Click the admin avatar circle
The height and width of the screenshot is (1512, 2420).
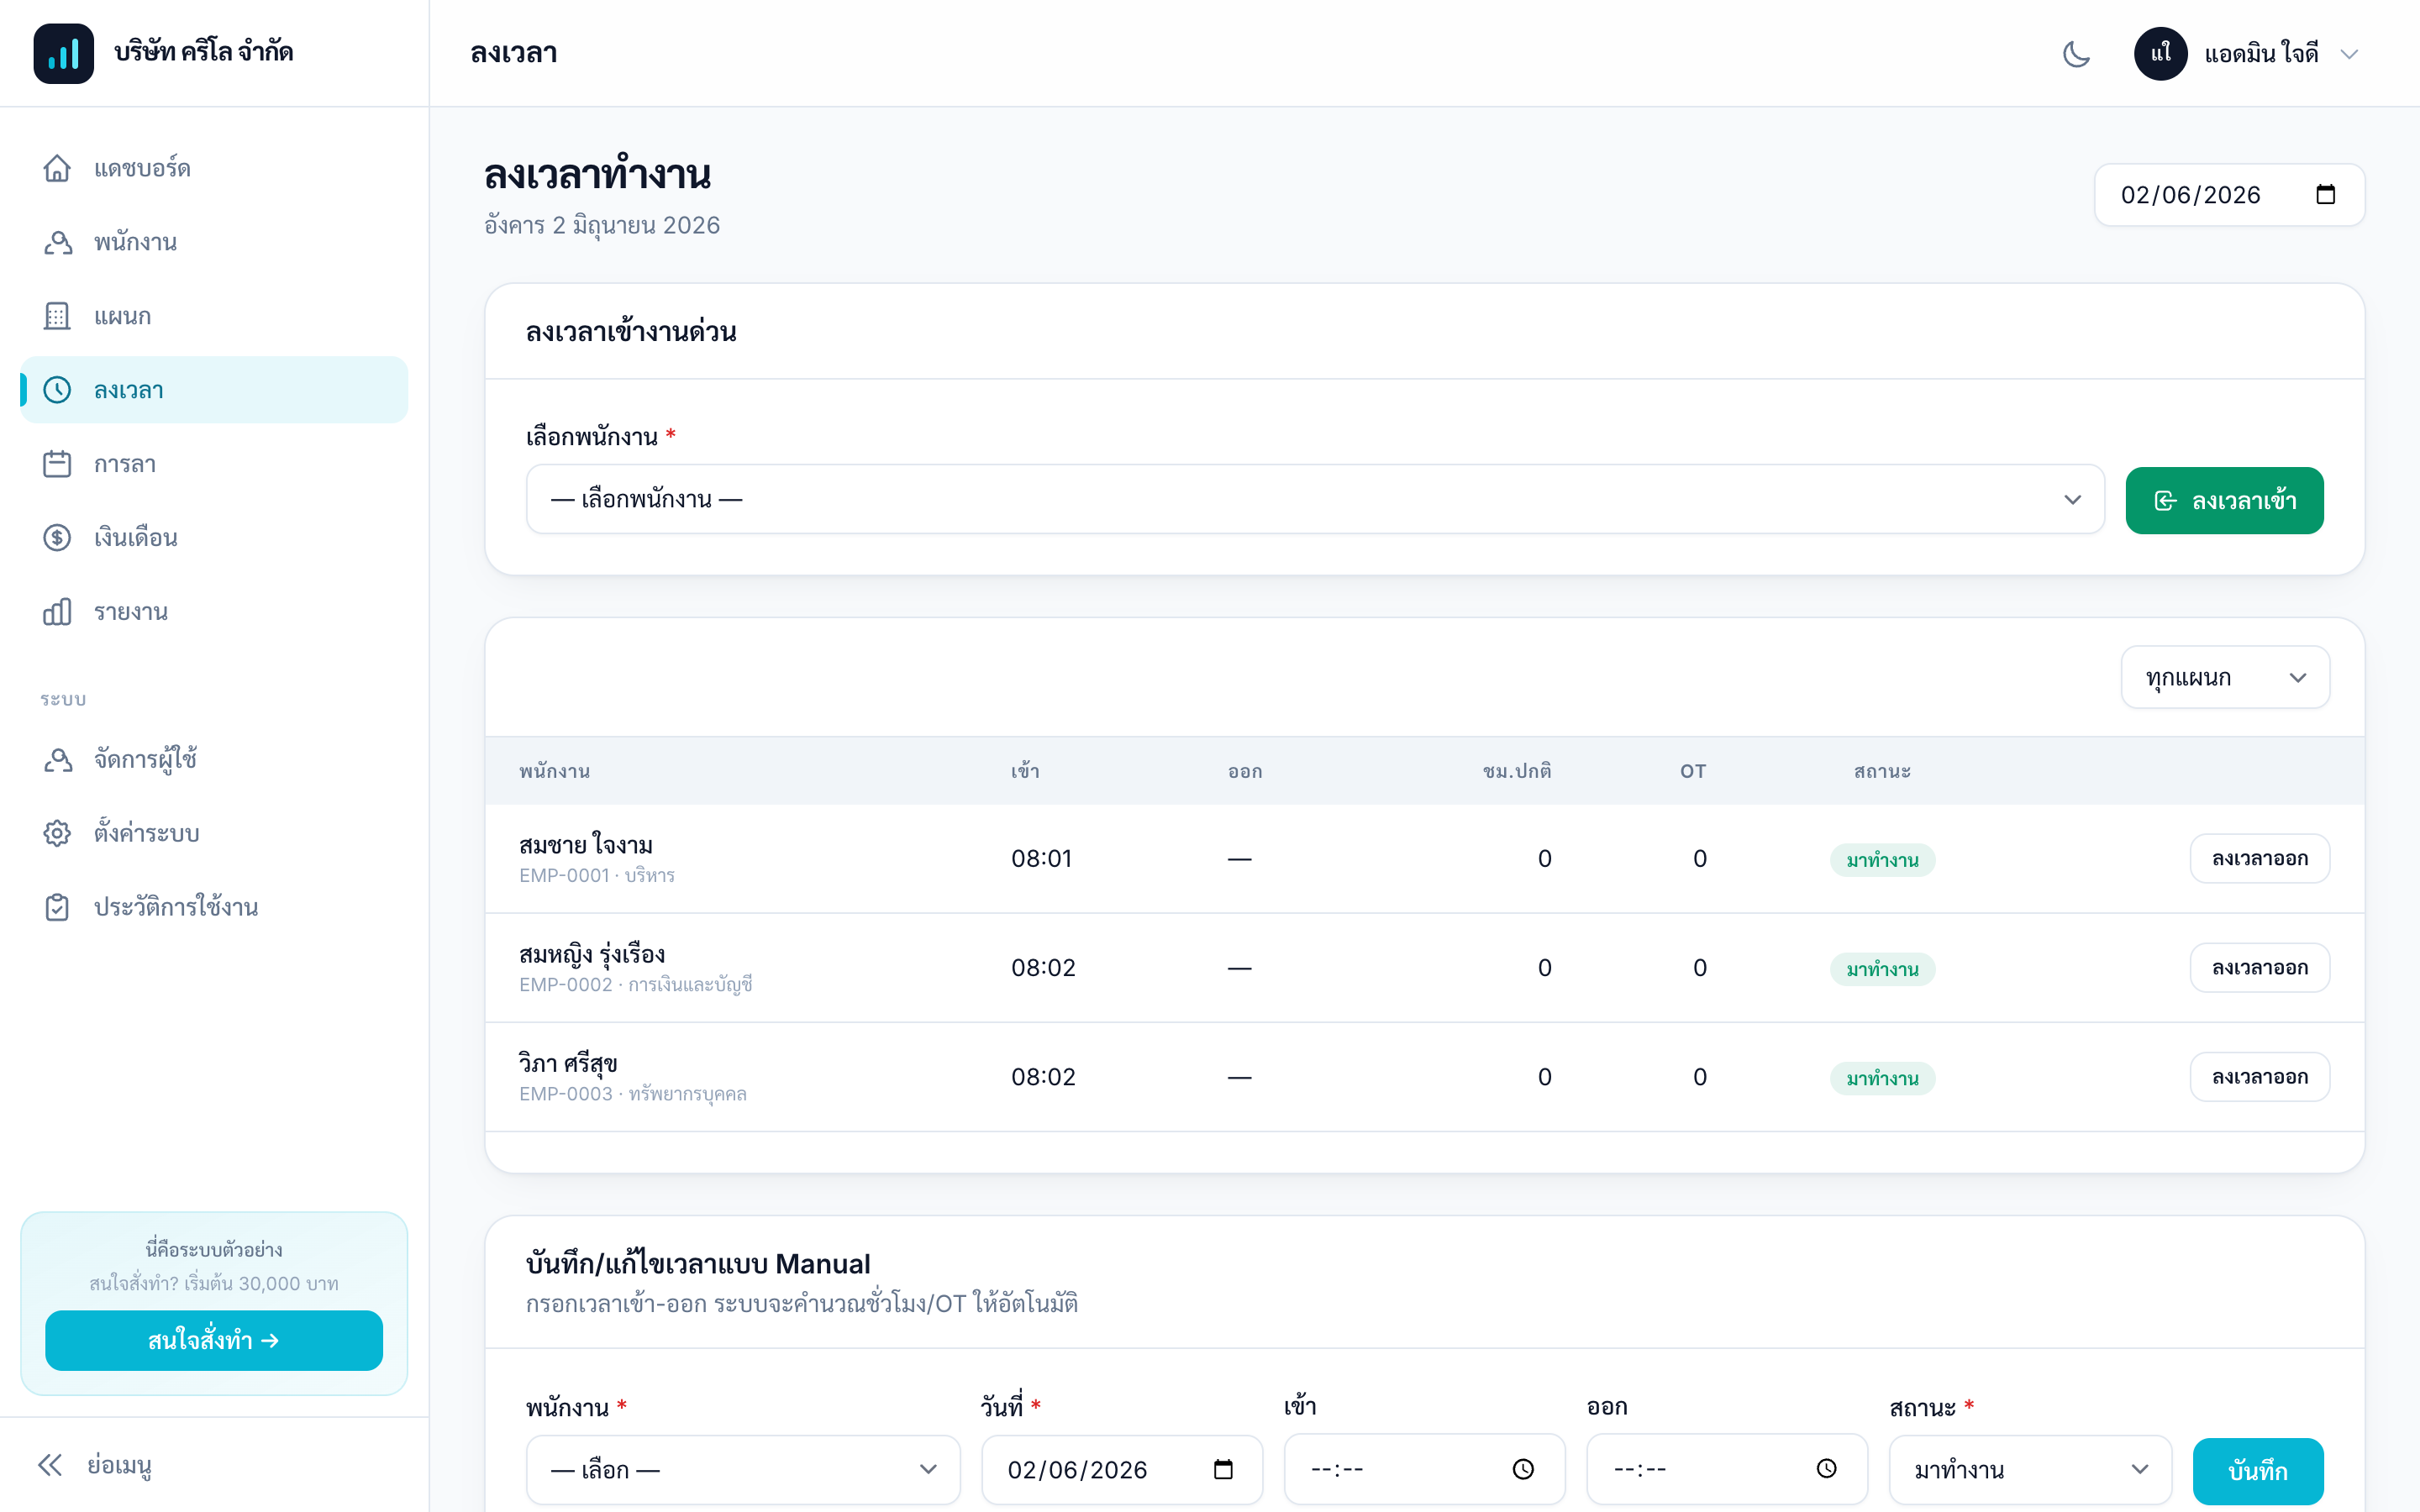[2160, 53]
